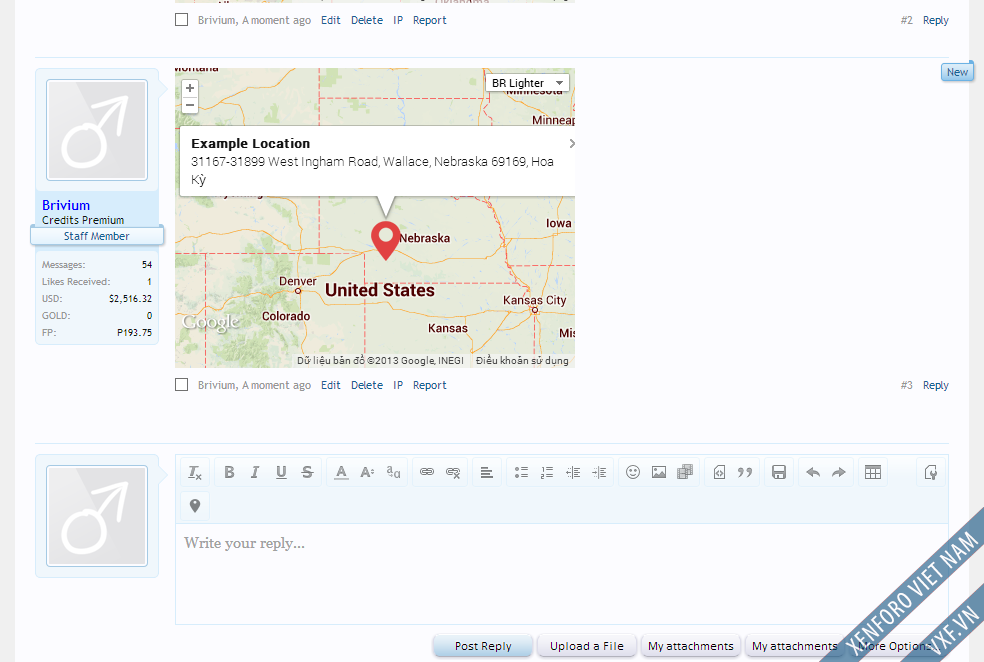The image size is (984, 662).
Task: Click Edit on post #3
Action: pyautogui.click(x=331, y=385)
